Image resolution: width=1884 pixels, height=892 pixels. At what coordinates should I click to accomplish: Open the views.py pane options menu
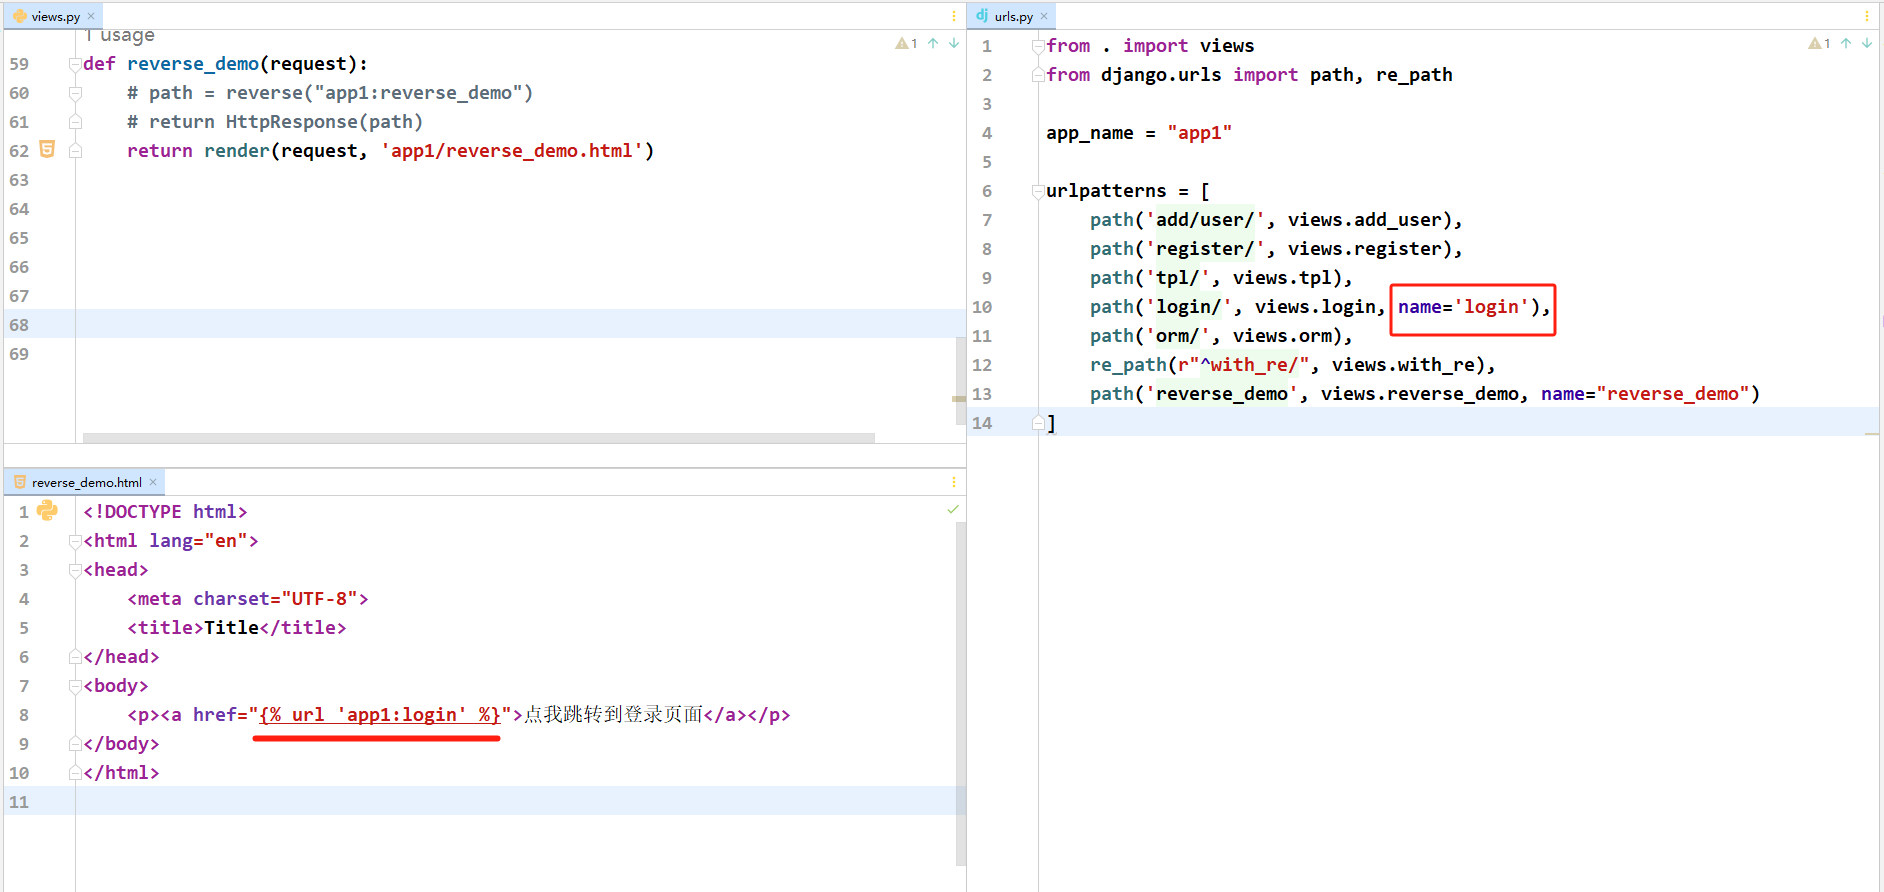tap(953, 16)
